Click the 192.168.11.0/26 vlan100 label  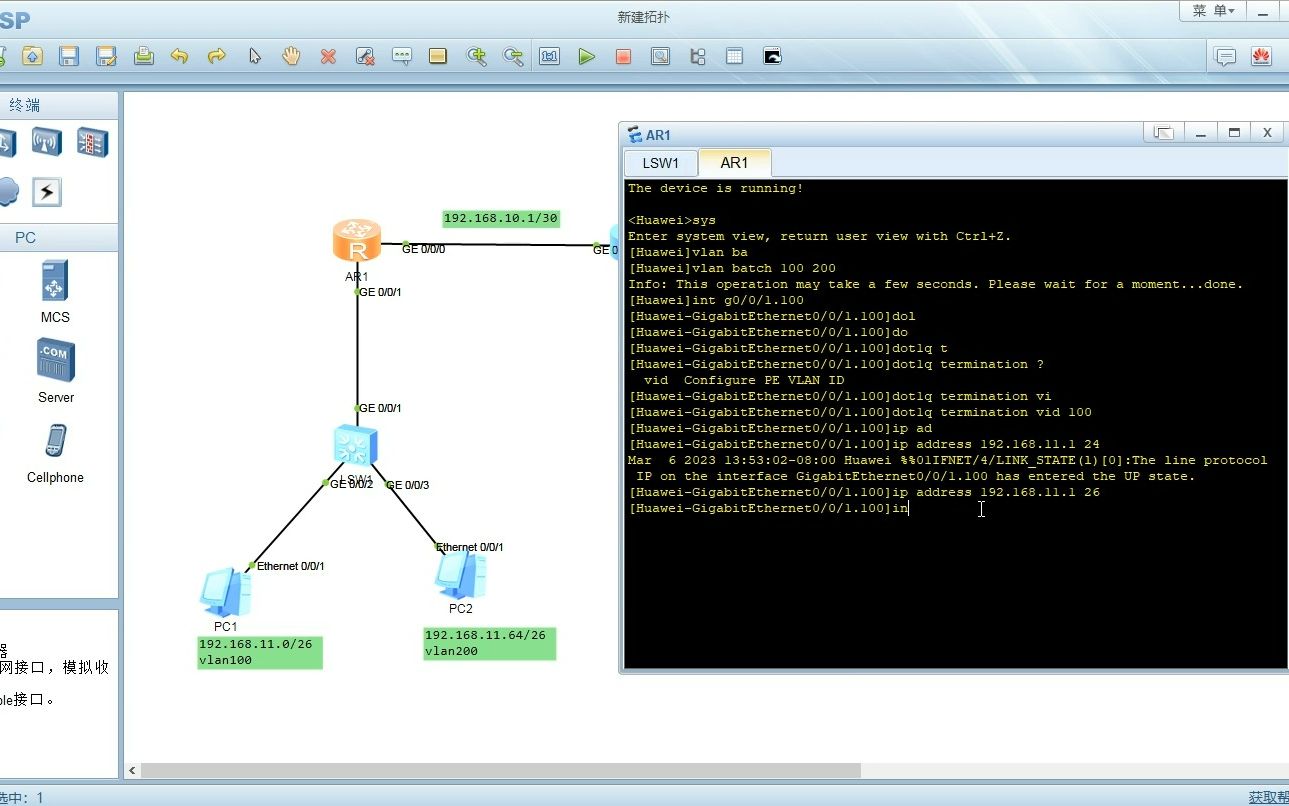click(x=260, y=652)
